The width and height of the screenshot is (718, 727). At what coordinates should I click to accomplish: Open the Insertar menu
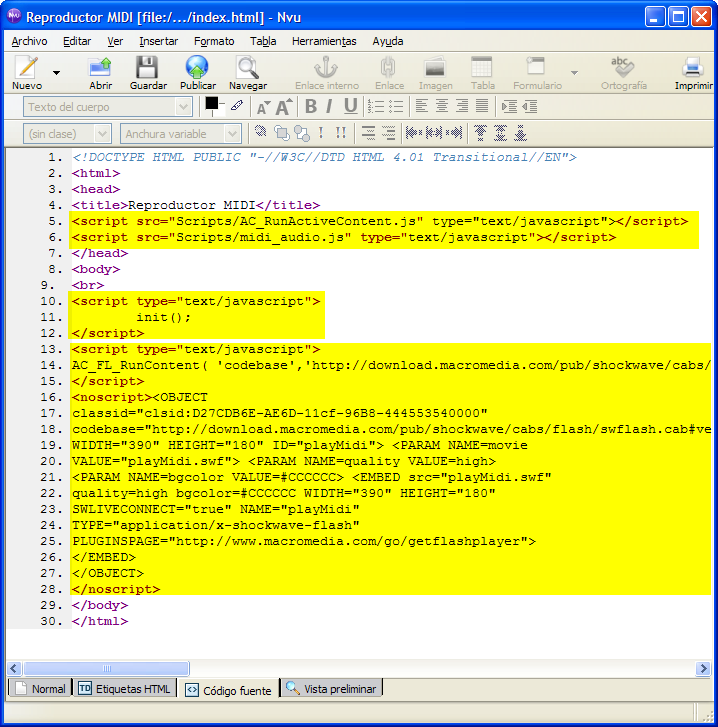[x=158, y=41]
